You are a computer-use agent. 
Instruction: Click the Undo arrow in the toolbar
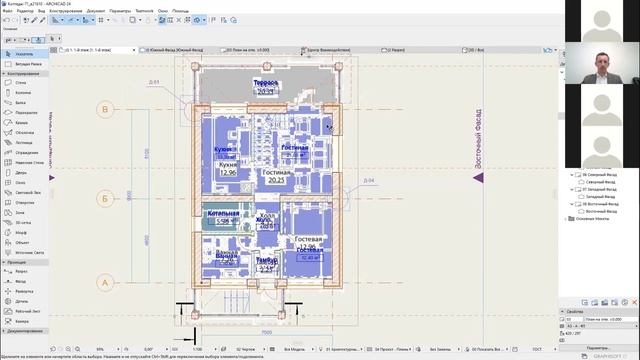pyautogui.click(x=7, y=20)
